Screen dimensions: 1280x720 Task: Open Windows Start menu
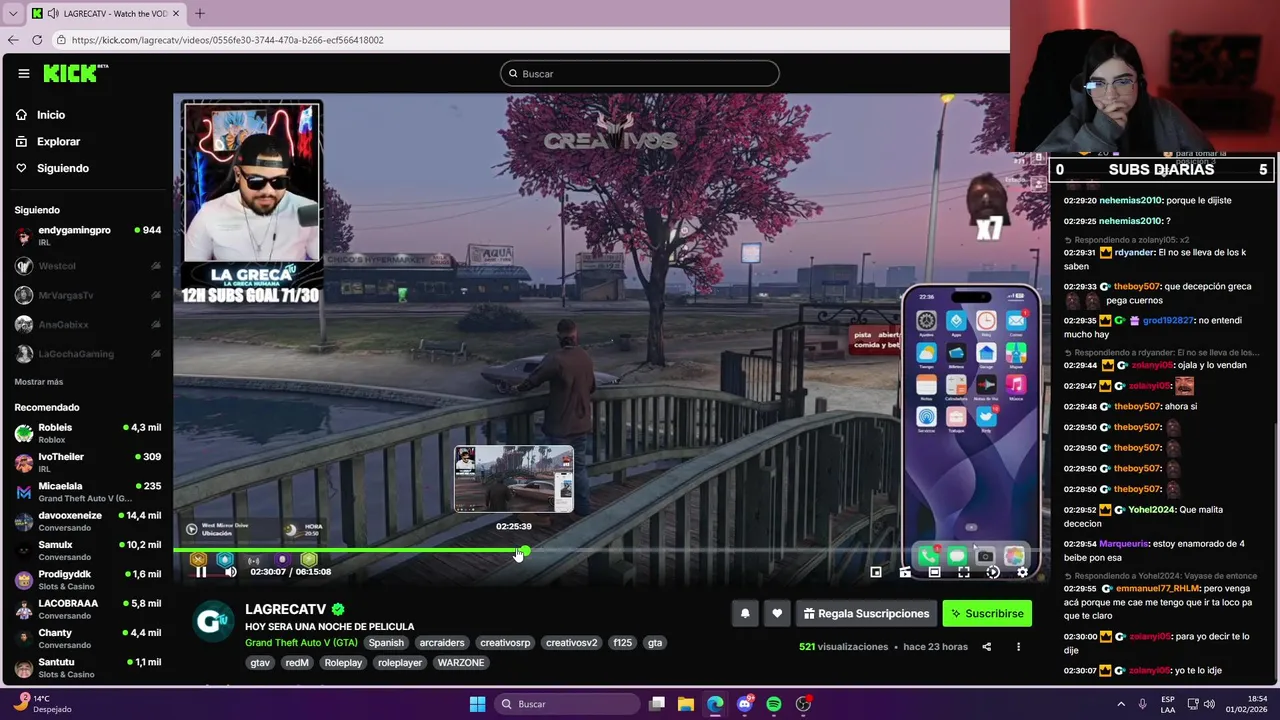click(x=477, y=704)
